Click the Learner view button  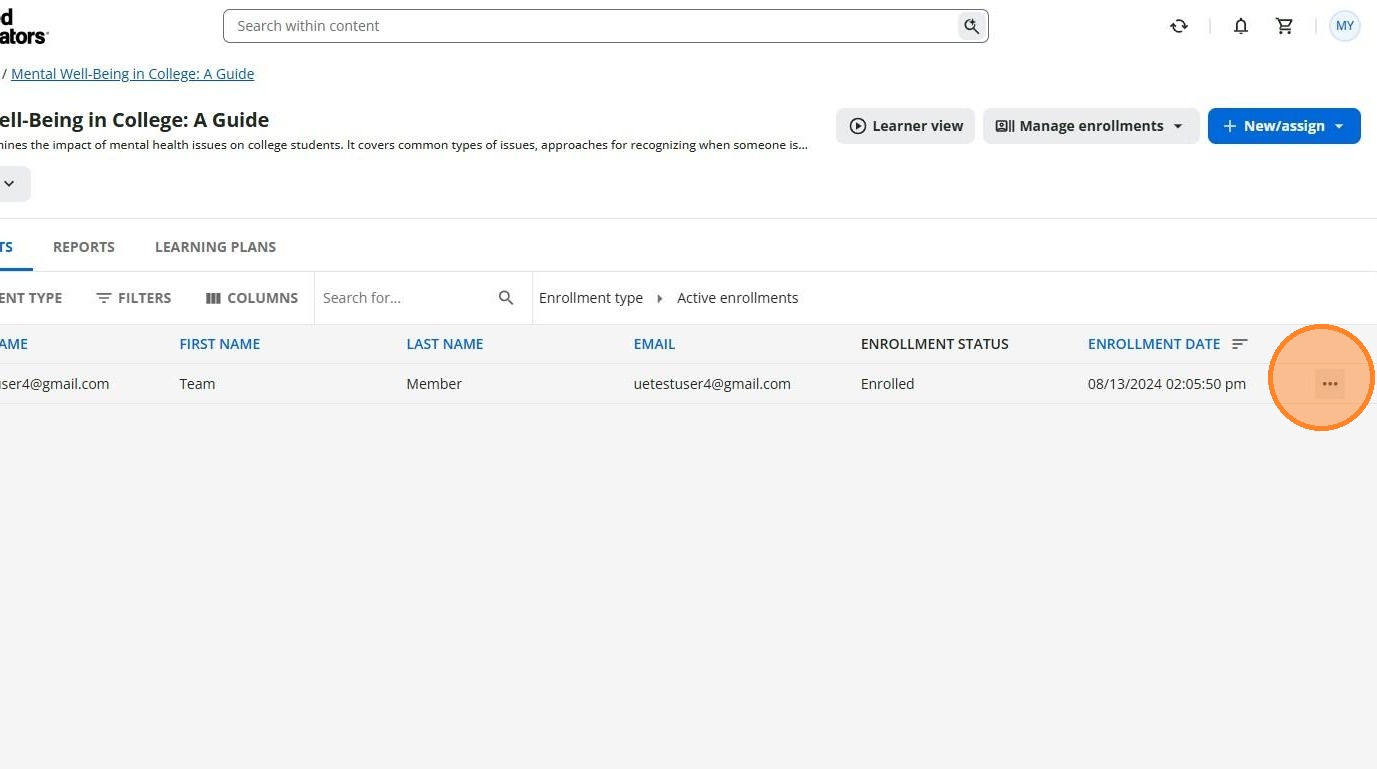[x=905, y=126]
